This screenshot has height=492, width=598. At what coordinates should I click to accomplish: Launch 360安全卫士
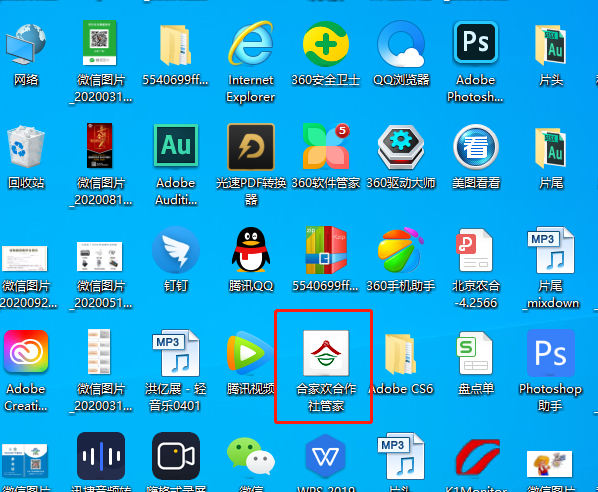[x=326, y=44]
